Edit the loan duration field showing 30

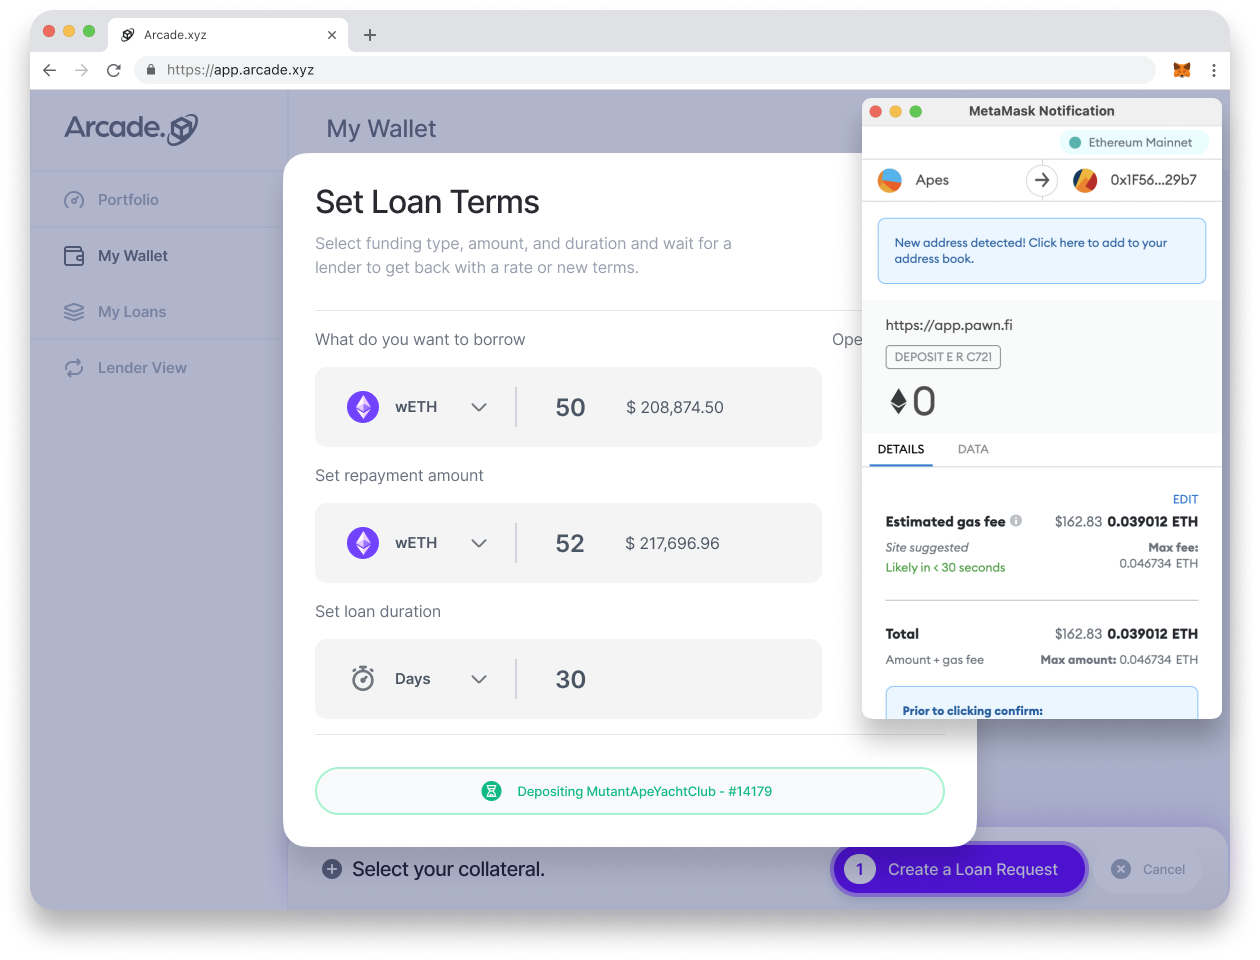[x=570, y=680]
